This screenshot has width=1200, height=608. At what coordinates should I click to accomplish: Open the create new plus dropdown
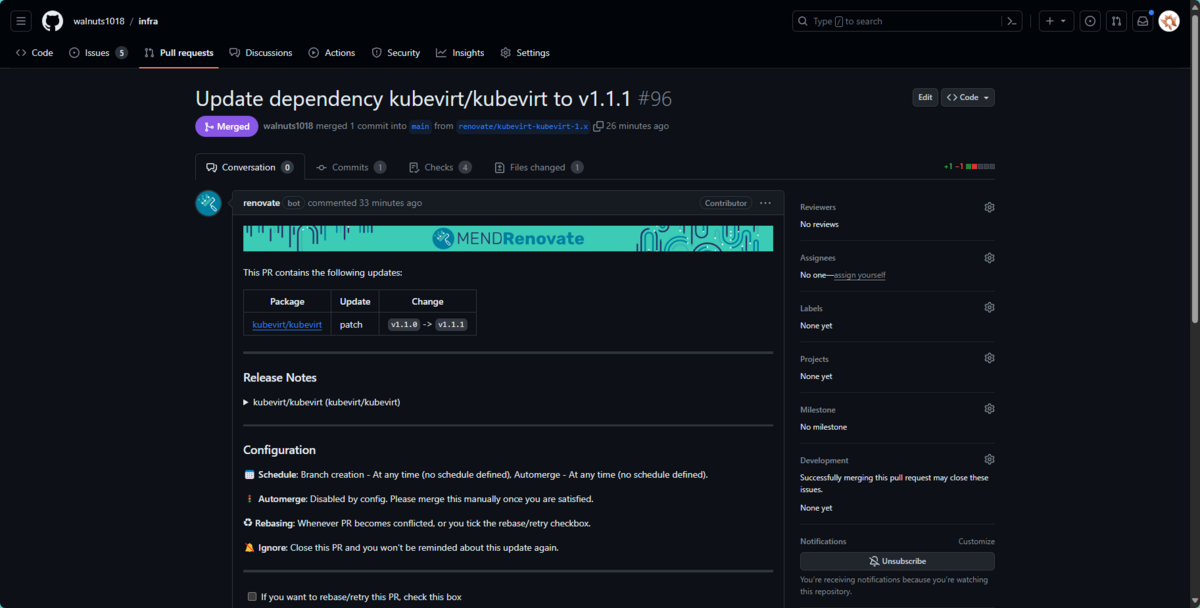[1056, 20]
